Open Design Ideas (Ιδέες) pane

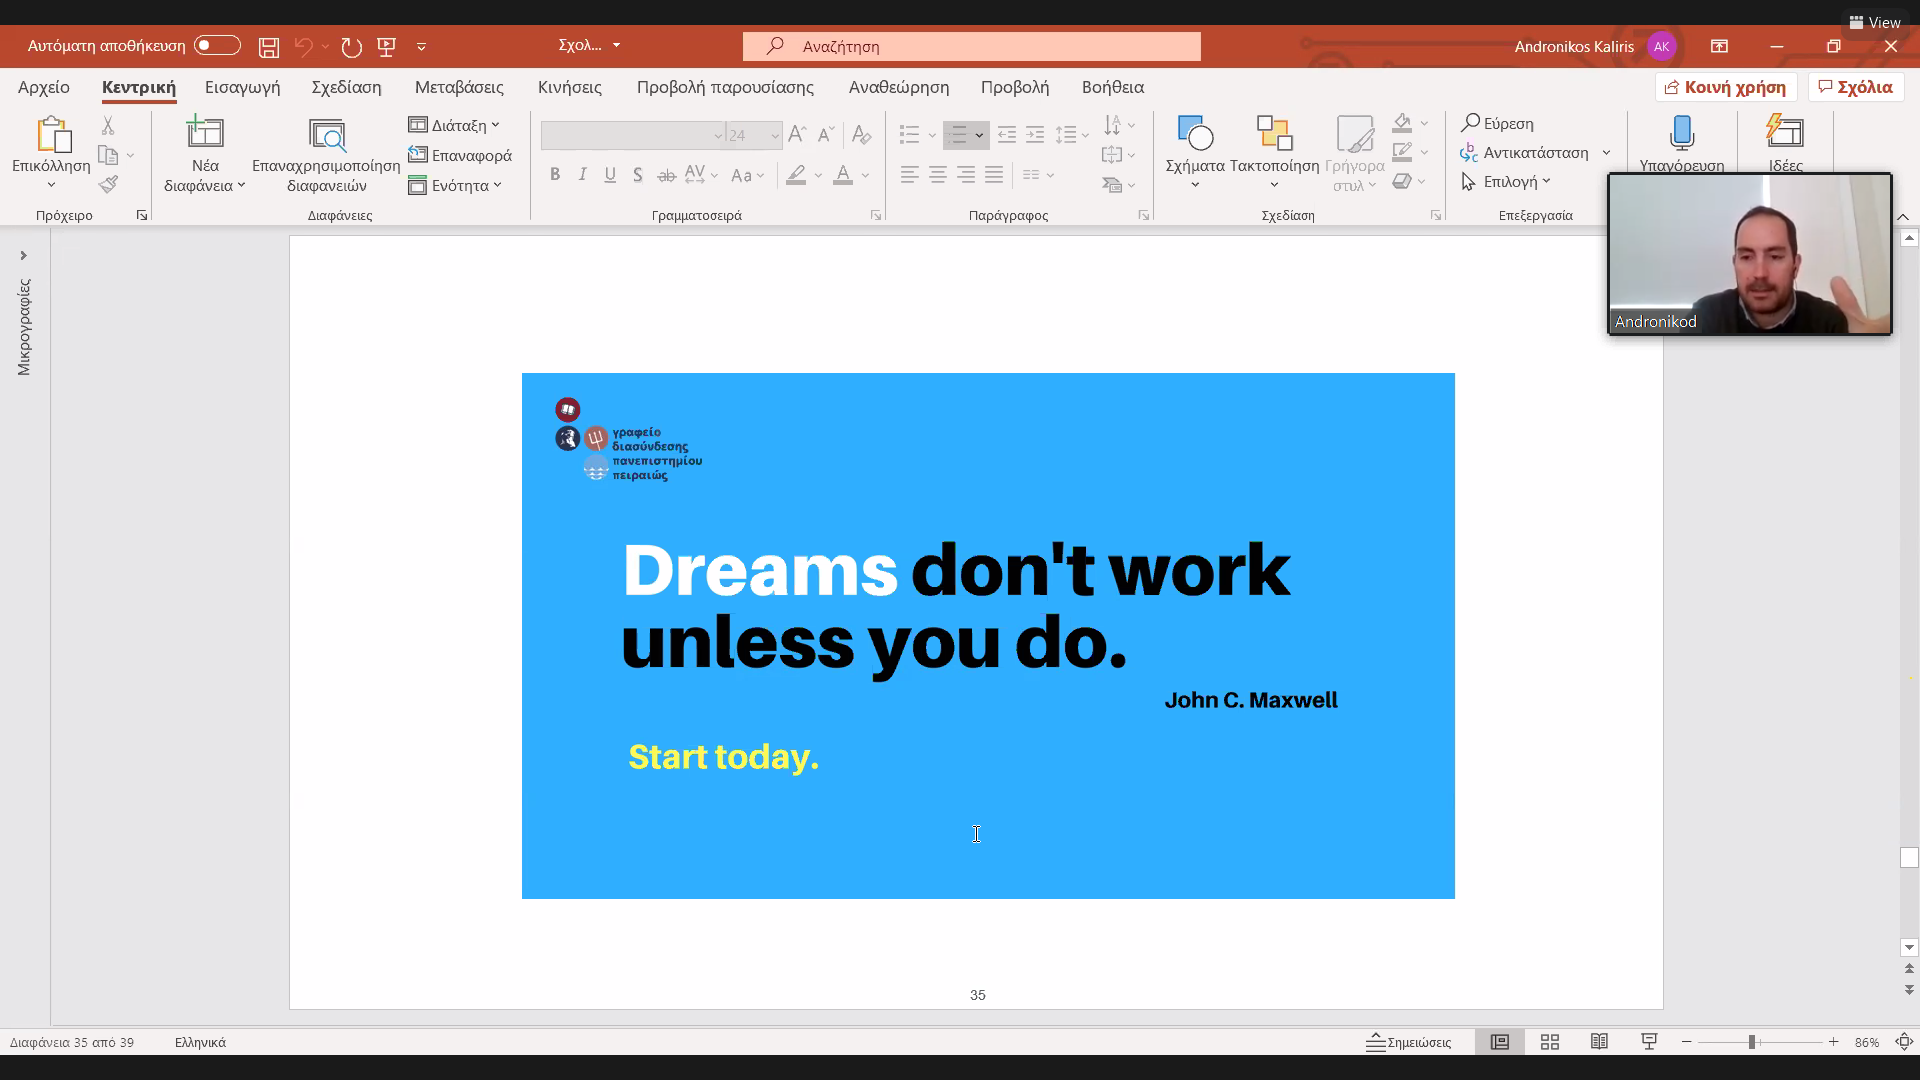point(1785,133)
